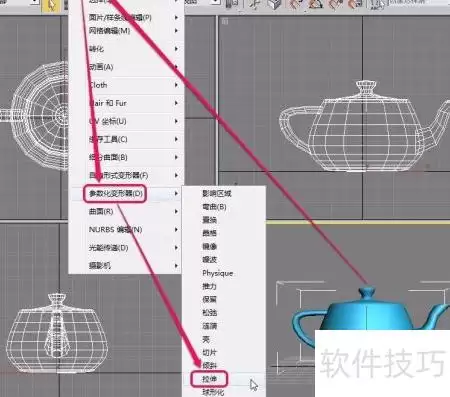Click the Angle Snap toggle in toolbar
The image size is (450, 397).
point(315,4)
